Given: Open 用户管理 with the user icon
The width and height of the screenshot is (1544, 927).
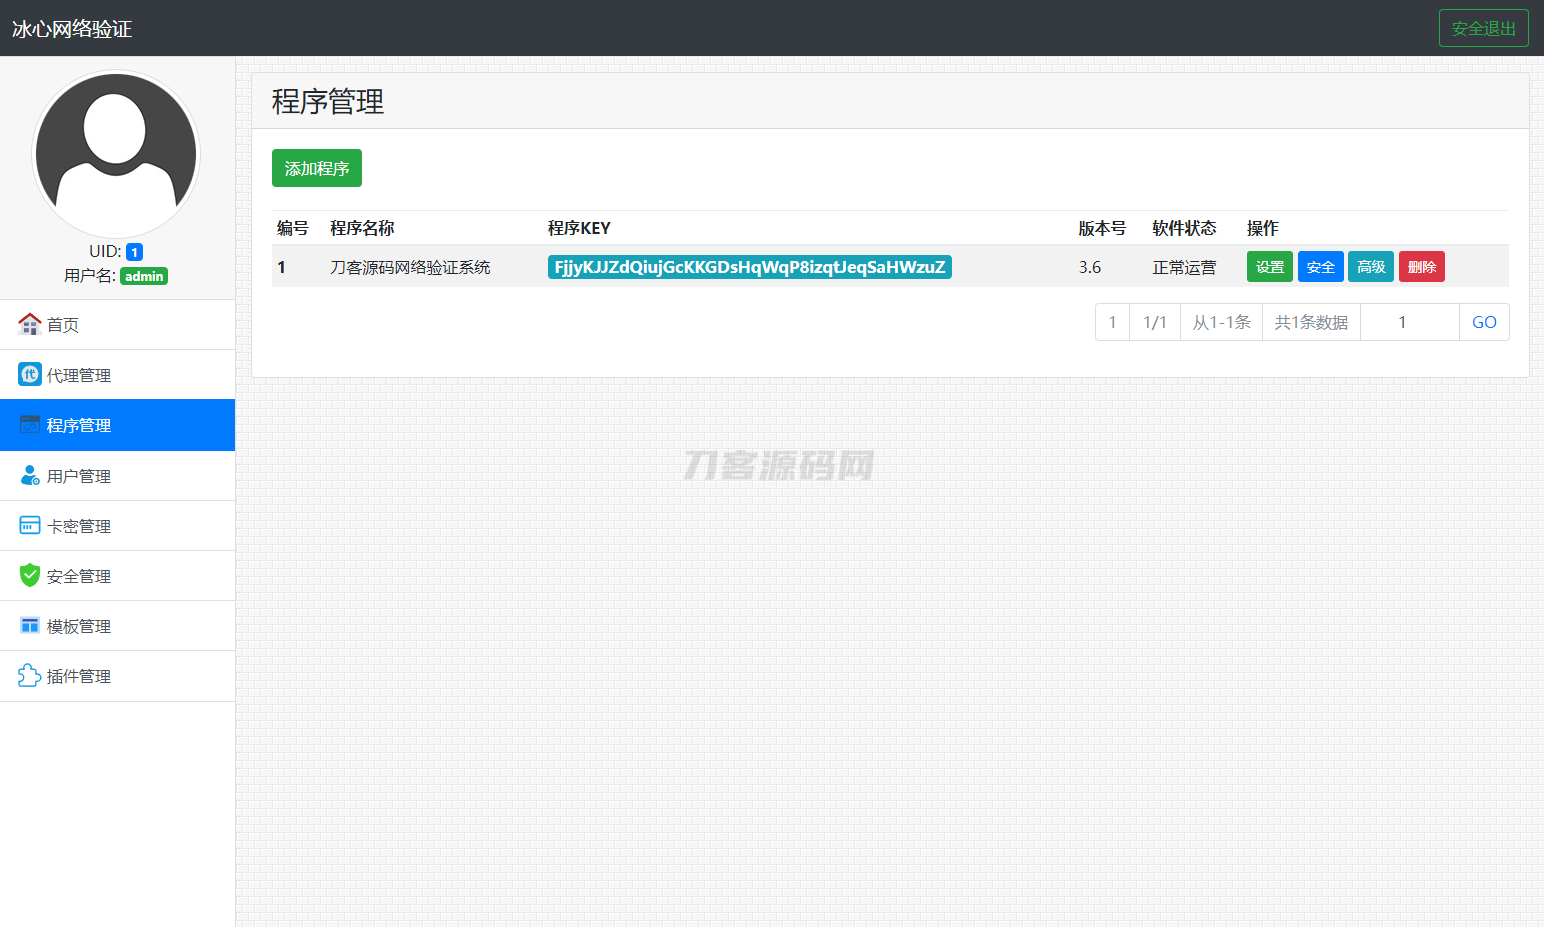Looking at the screenshot, I should (x=29, y=475).
